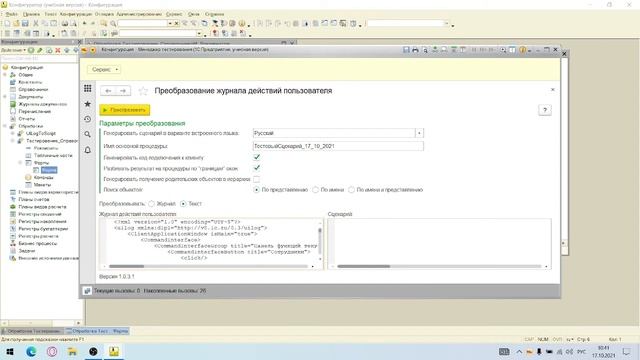Open the 'Конфигурация' menu
The height and width of the screenshot is (360, 640).
76,14
